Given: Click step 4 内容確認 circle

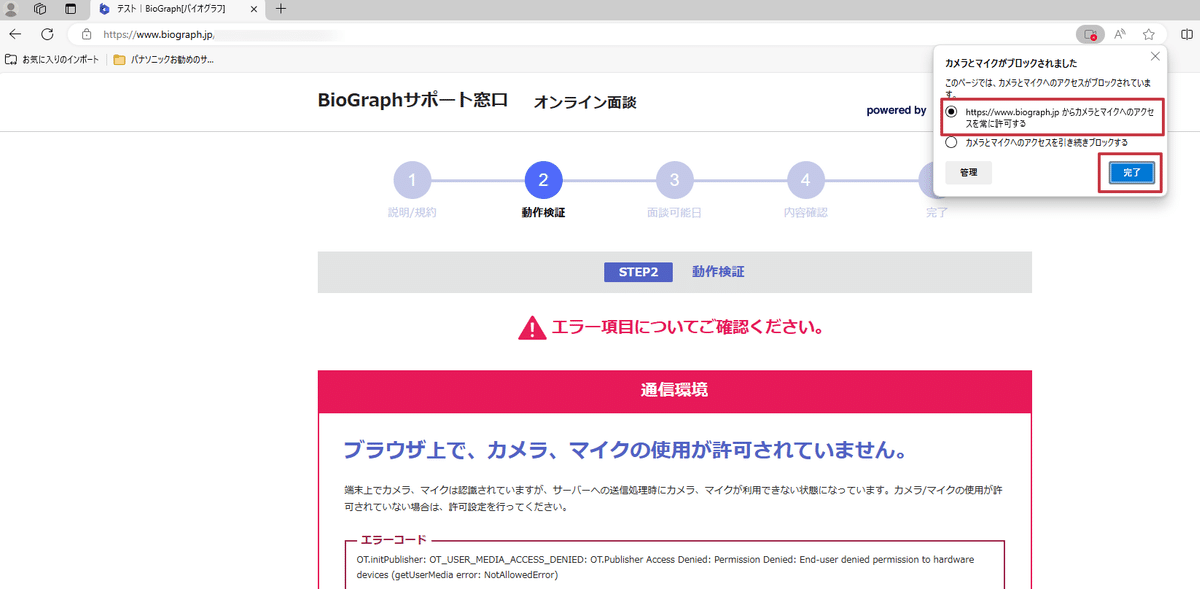Looking at the screenshot, I should tap(805, 181).
